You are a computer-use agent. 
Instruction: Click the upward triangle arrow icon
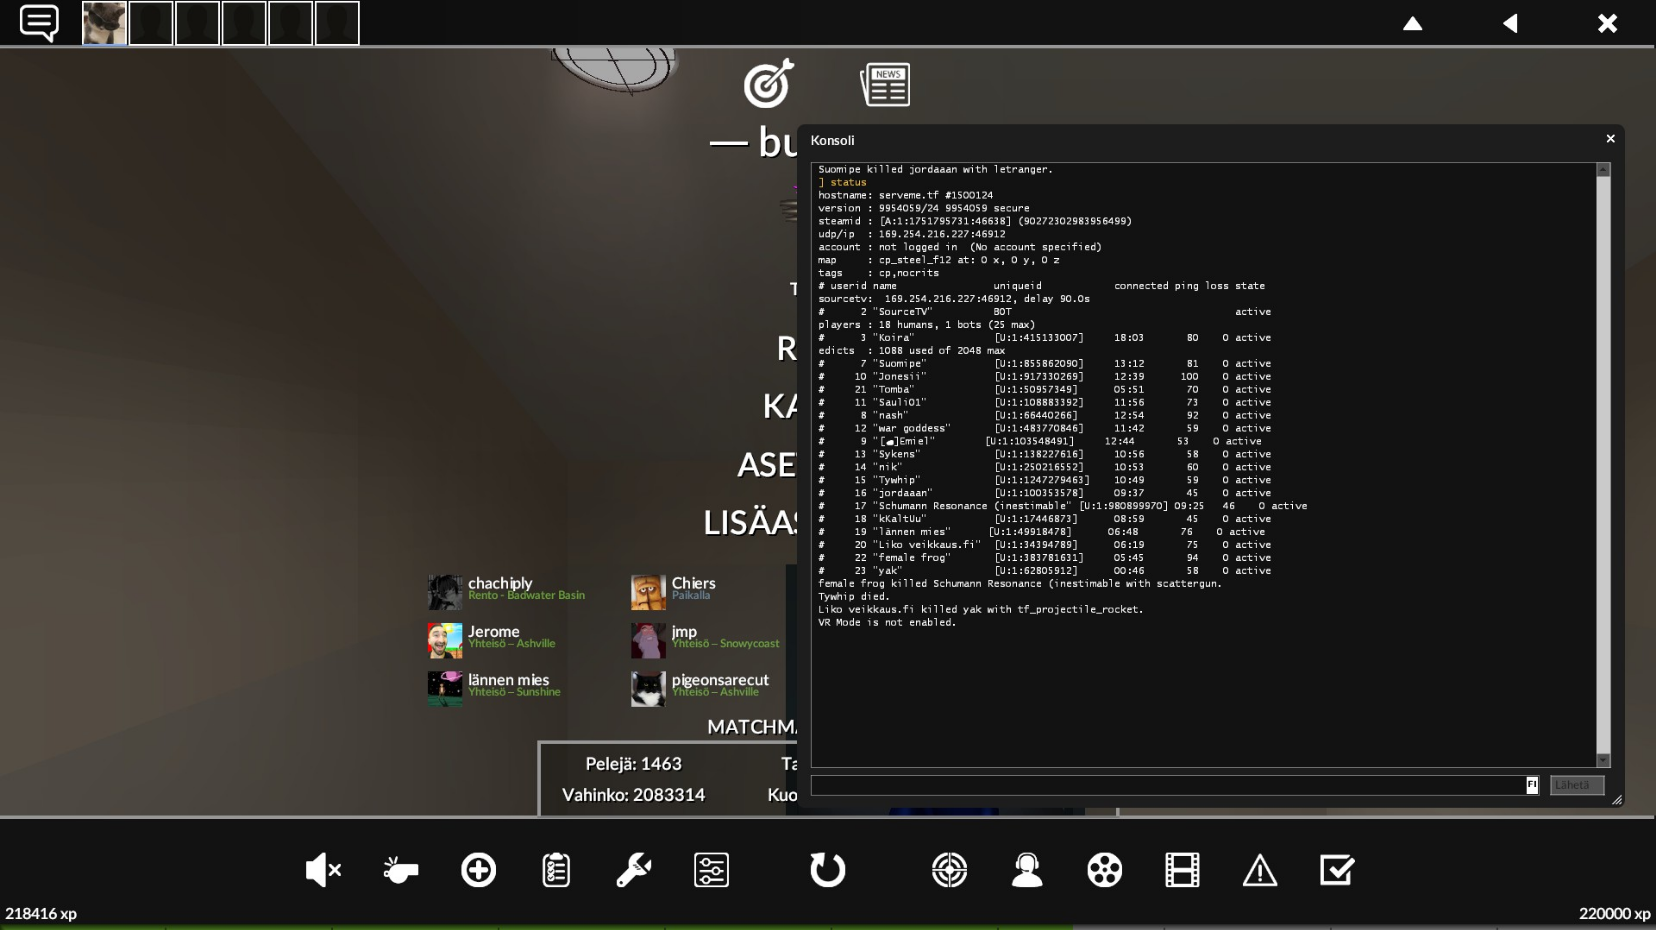[1412, 23]
